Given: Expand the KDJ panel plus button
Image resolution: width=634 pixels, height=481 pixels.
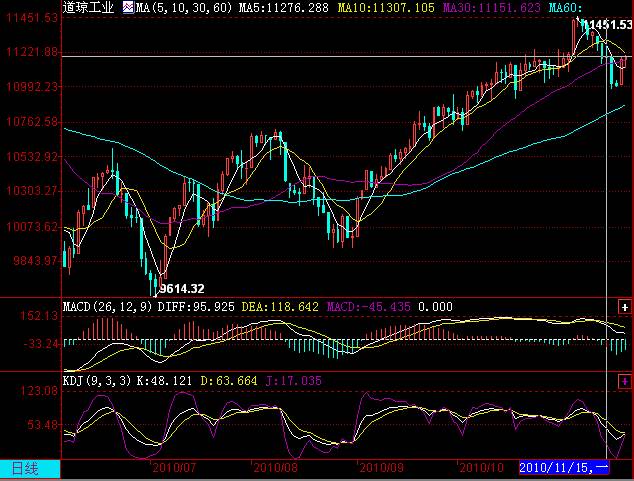Looking at the screenshot, I should click(x=625, y=381).
